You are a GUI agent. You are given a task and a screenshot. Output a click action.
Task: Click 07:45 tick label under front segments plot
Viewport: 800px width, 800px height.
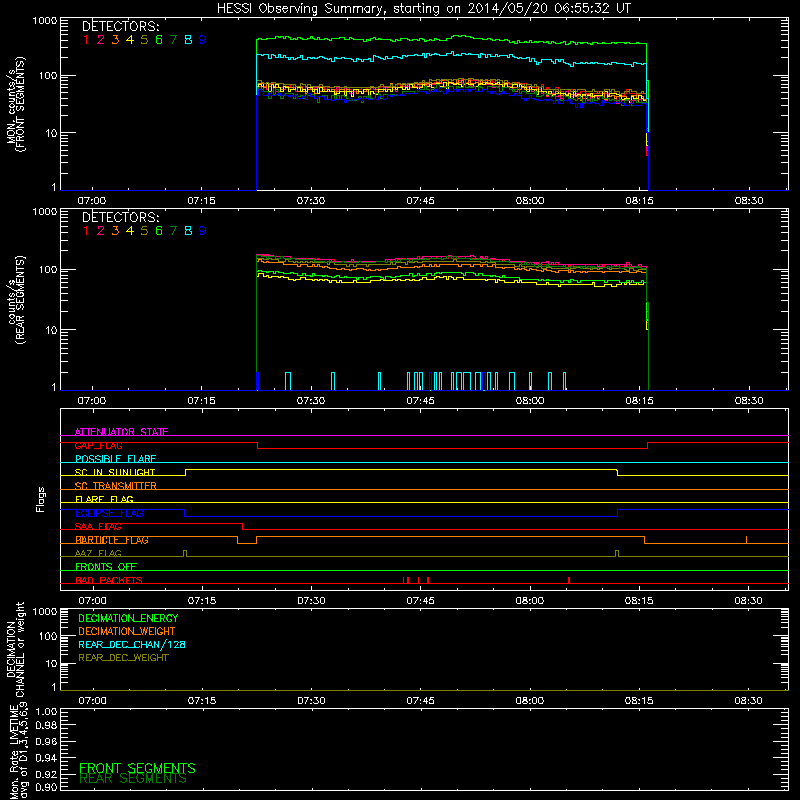click(x=420, y=201)
